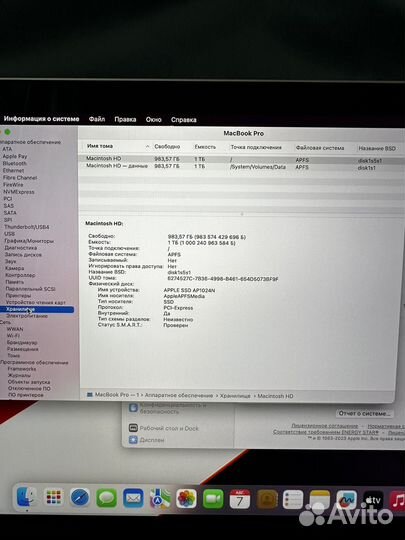Select Apple Pay in sidebar
Image resolution: width=405 pixels, height=540 pixels.
point(15,156)
